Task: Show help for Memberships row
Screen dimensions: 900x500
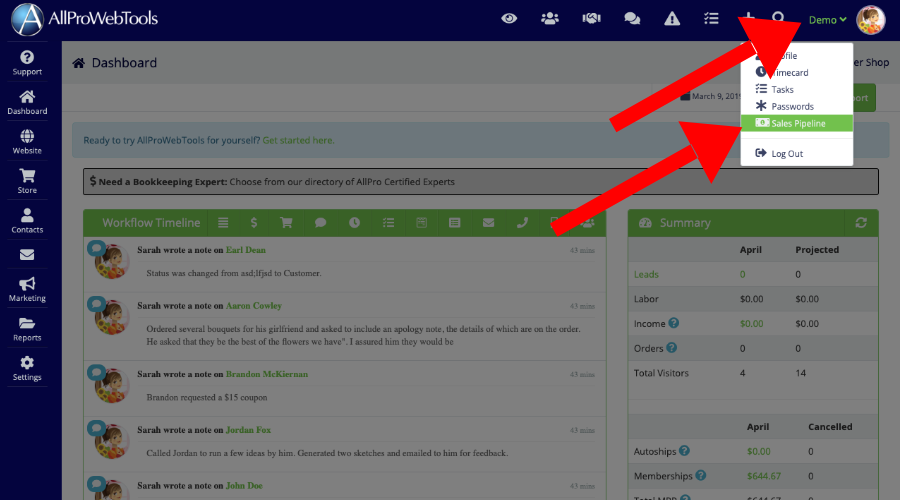Action: [701, 475]
